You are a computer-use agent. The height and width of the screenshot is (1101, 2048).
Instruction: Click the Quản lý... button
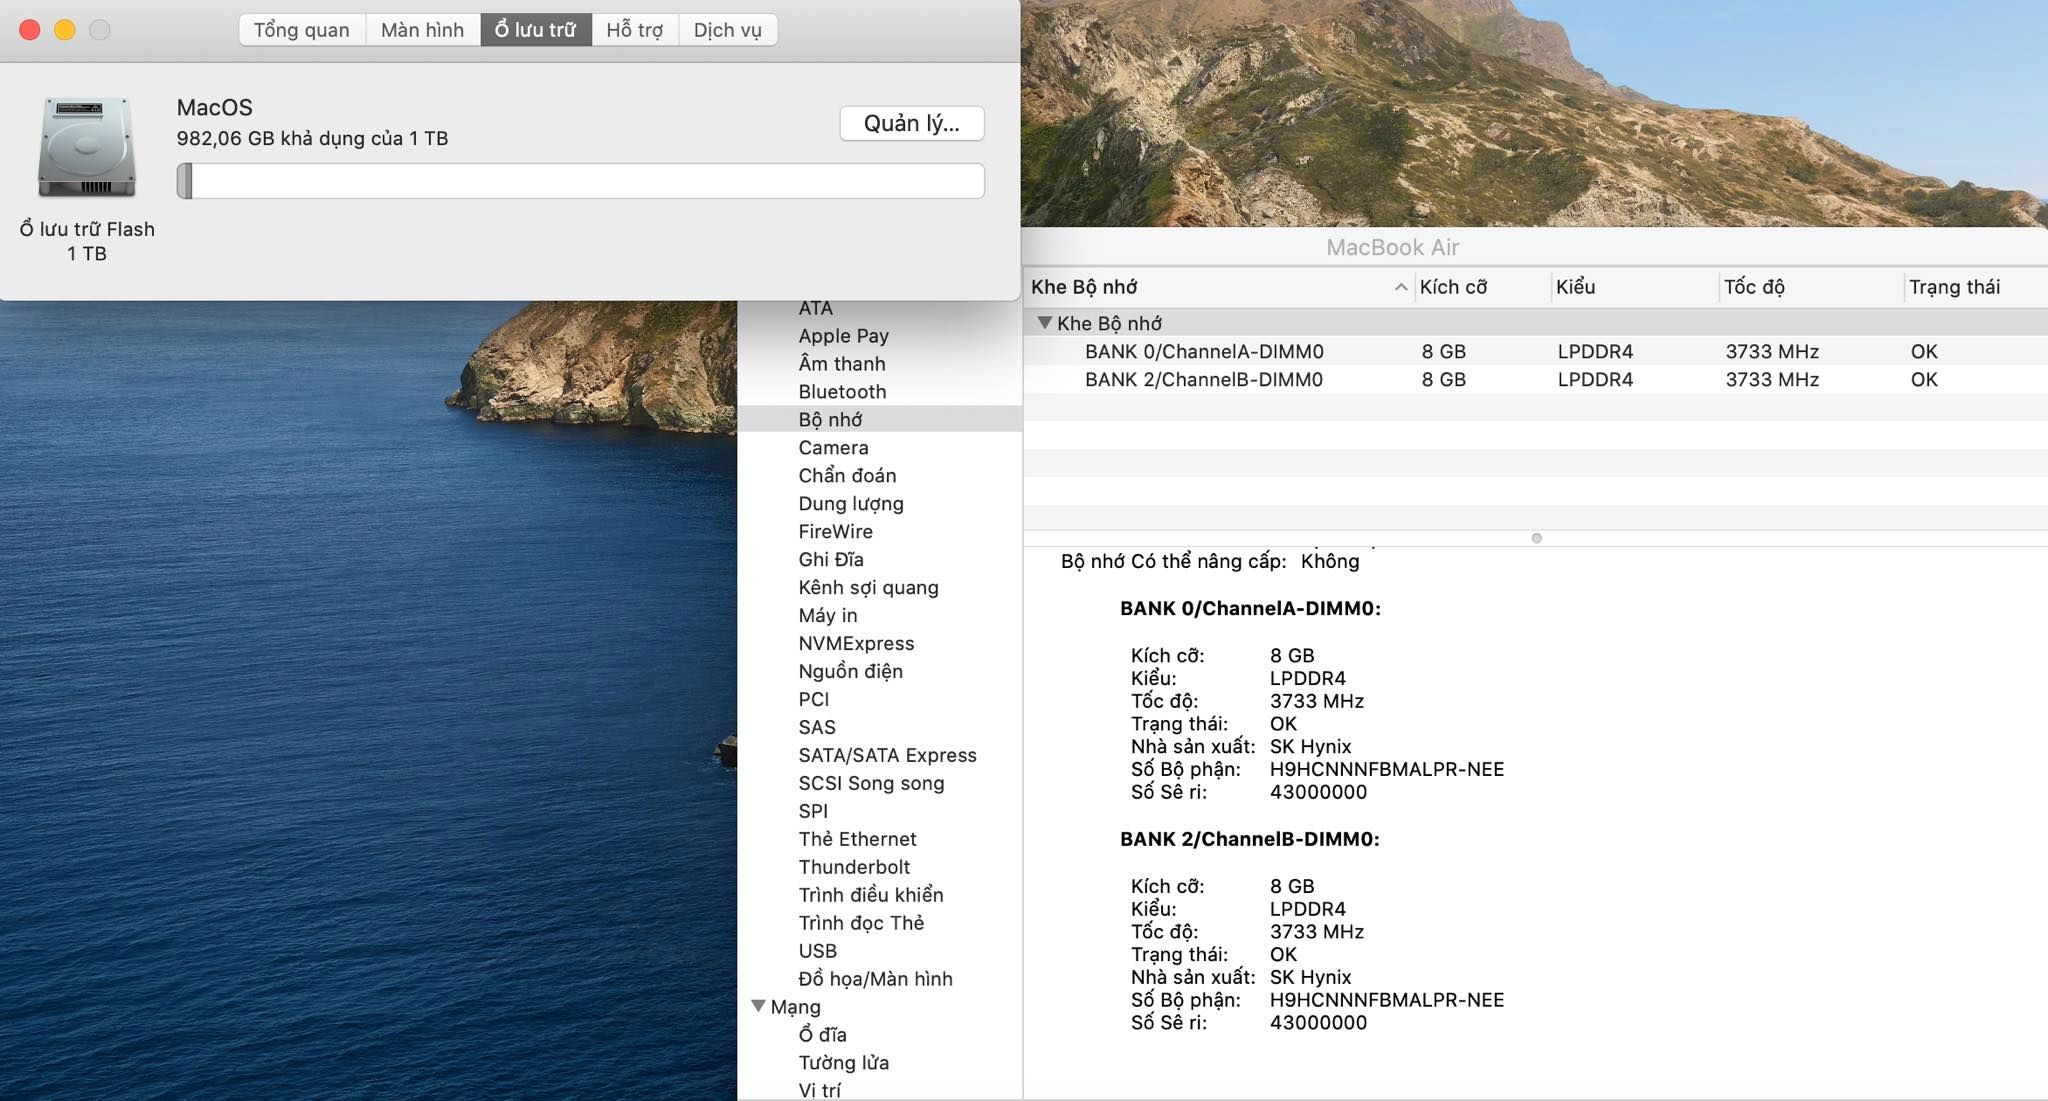pos(911,123)
